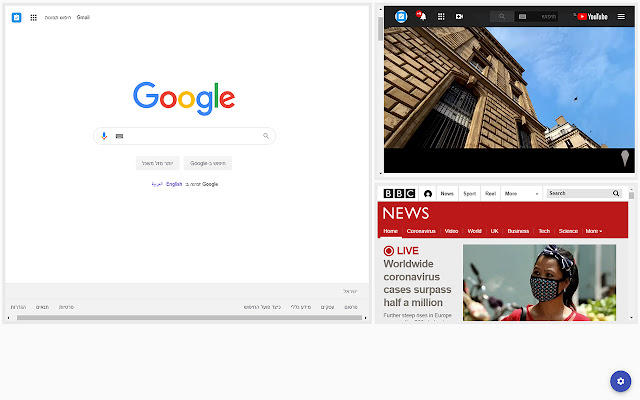Viewport: 640px width, 400px height.
Task: Click the Google logo
Action: pyautogui.click(x=184, y=98)
